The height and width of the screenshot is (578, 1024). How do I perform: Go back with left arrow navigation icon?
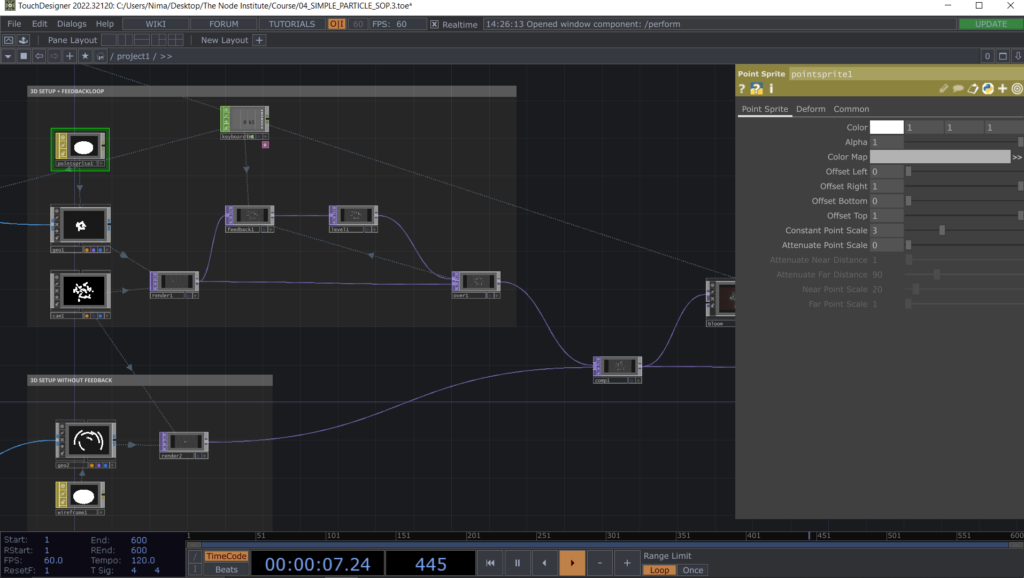coord(39,56)
